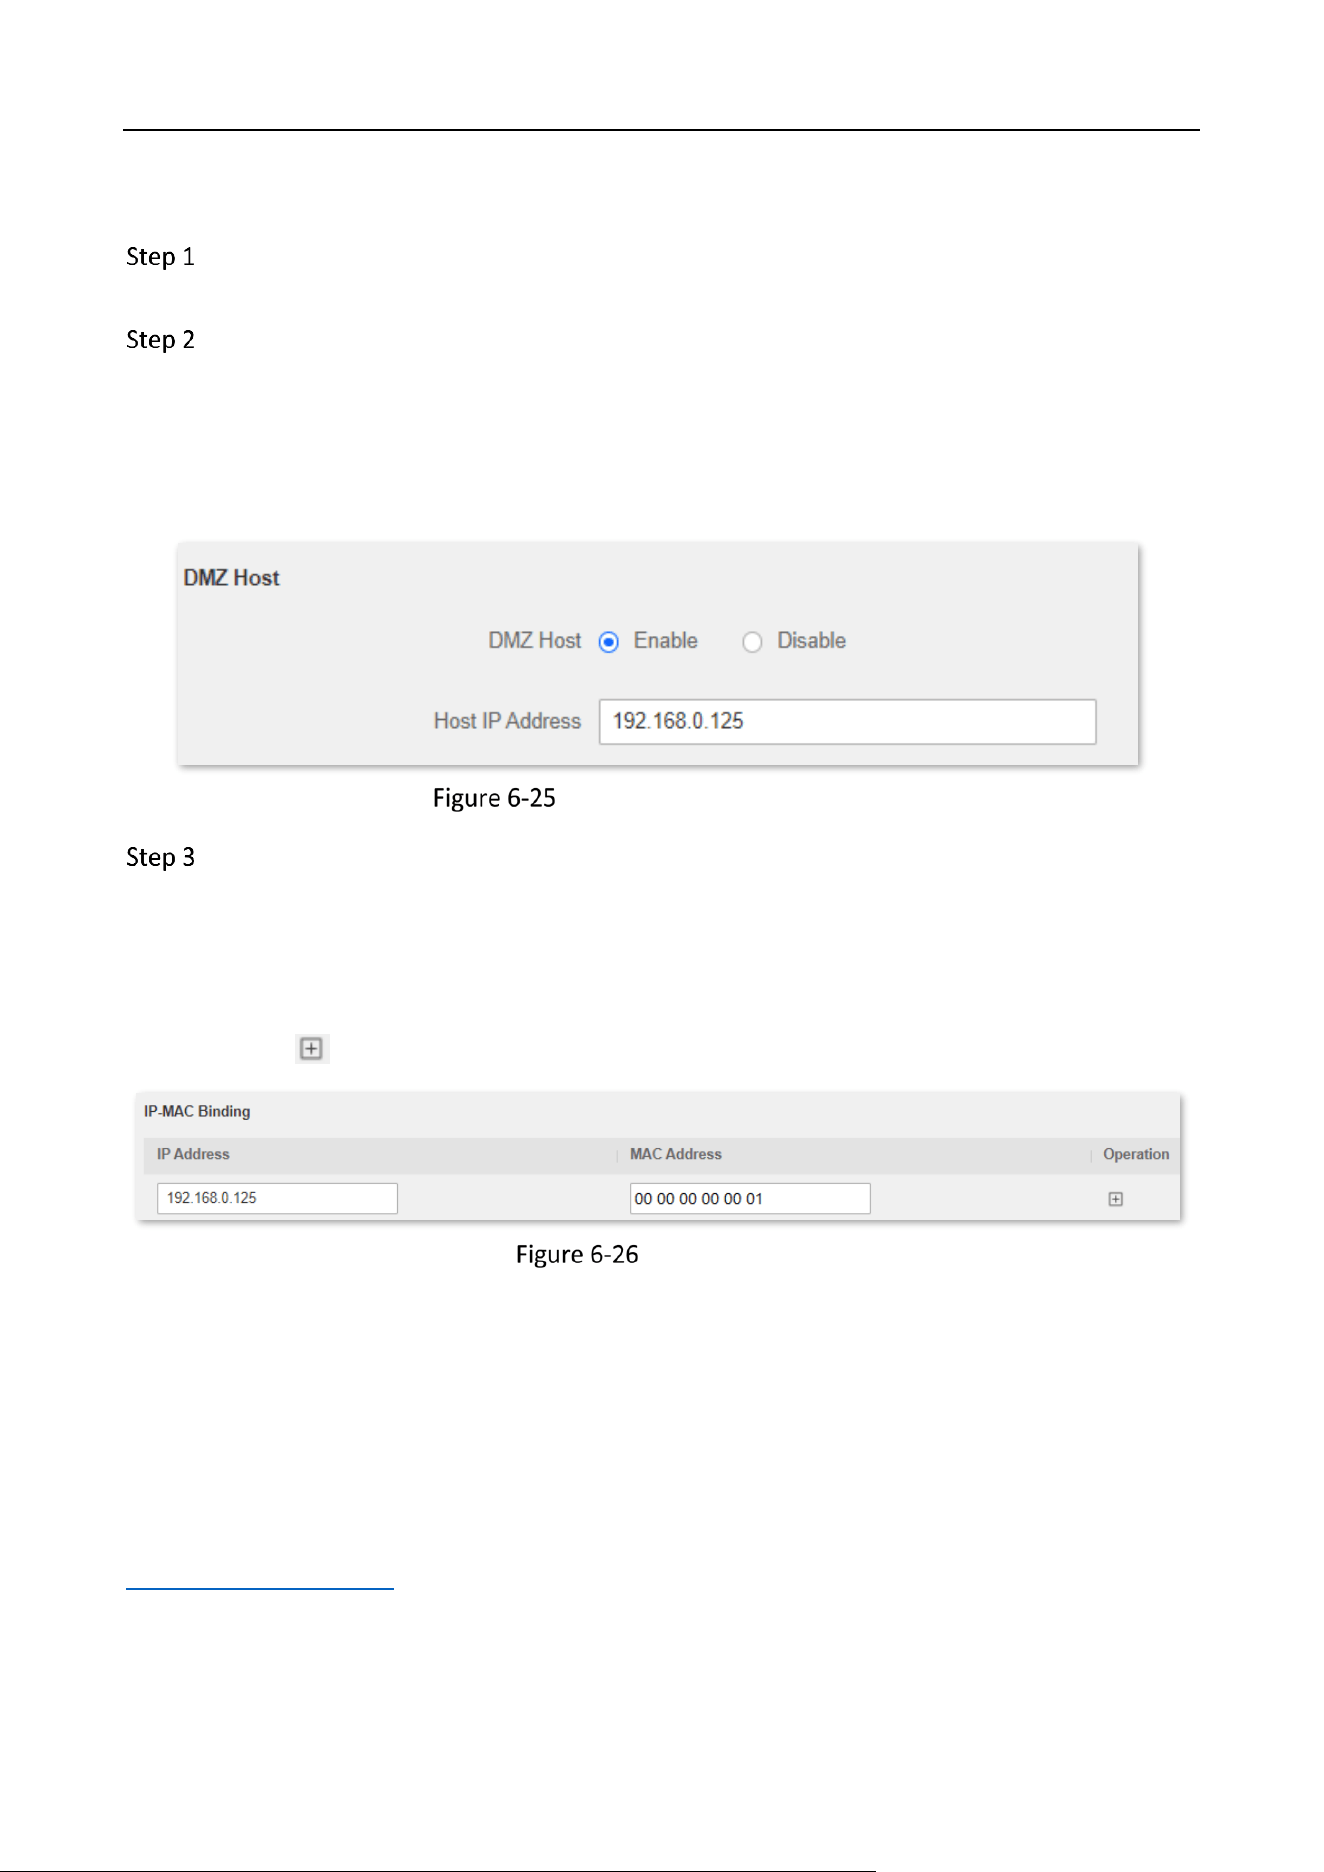Click the DMZ Host section heading

[231, 578]
